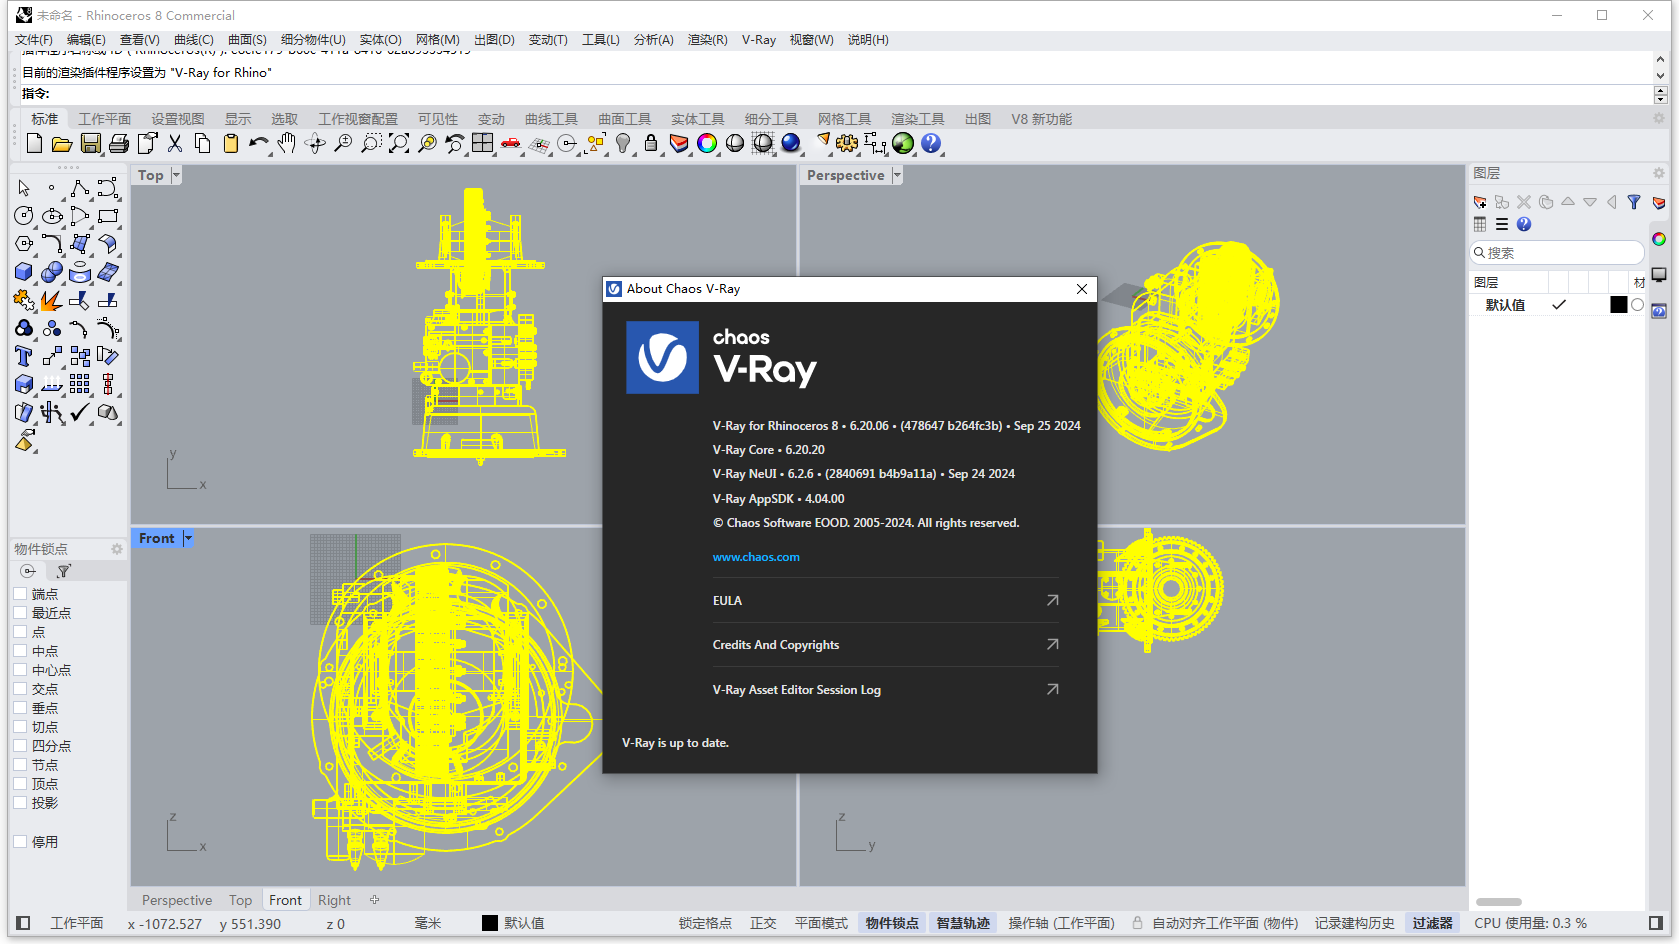Switch to the V8 新功能 toolbar tab
This screenshot has width=1679, height=944.
pos(1041,119)
